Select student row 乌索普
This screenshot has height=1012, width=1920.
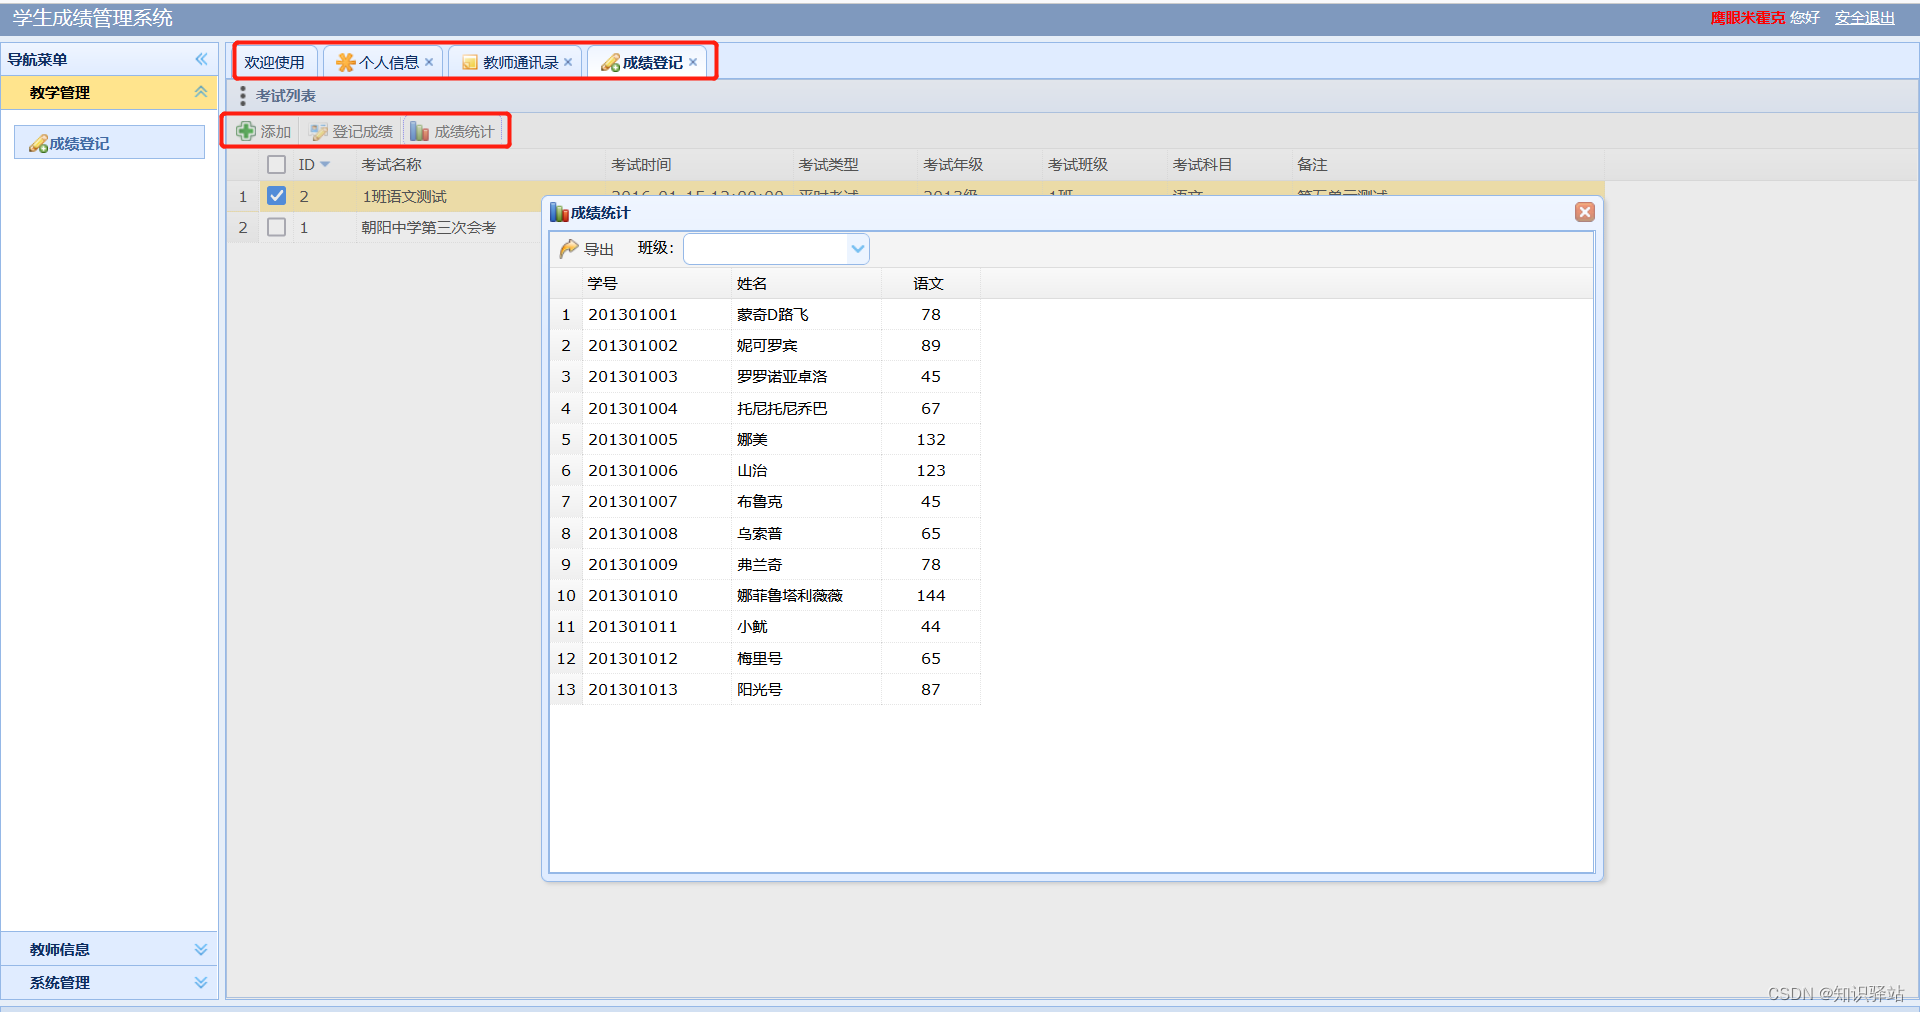pyautogui.click(x=766, y=533)
